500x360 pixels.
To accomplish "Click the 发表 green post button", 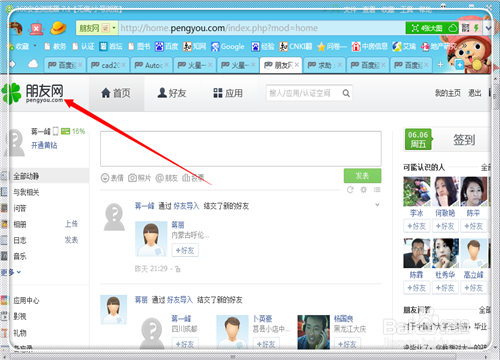I will pos(362,176).
